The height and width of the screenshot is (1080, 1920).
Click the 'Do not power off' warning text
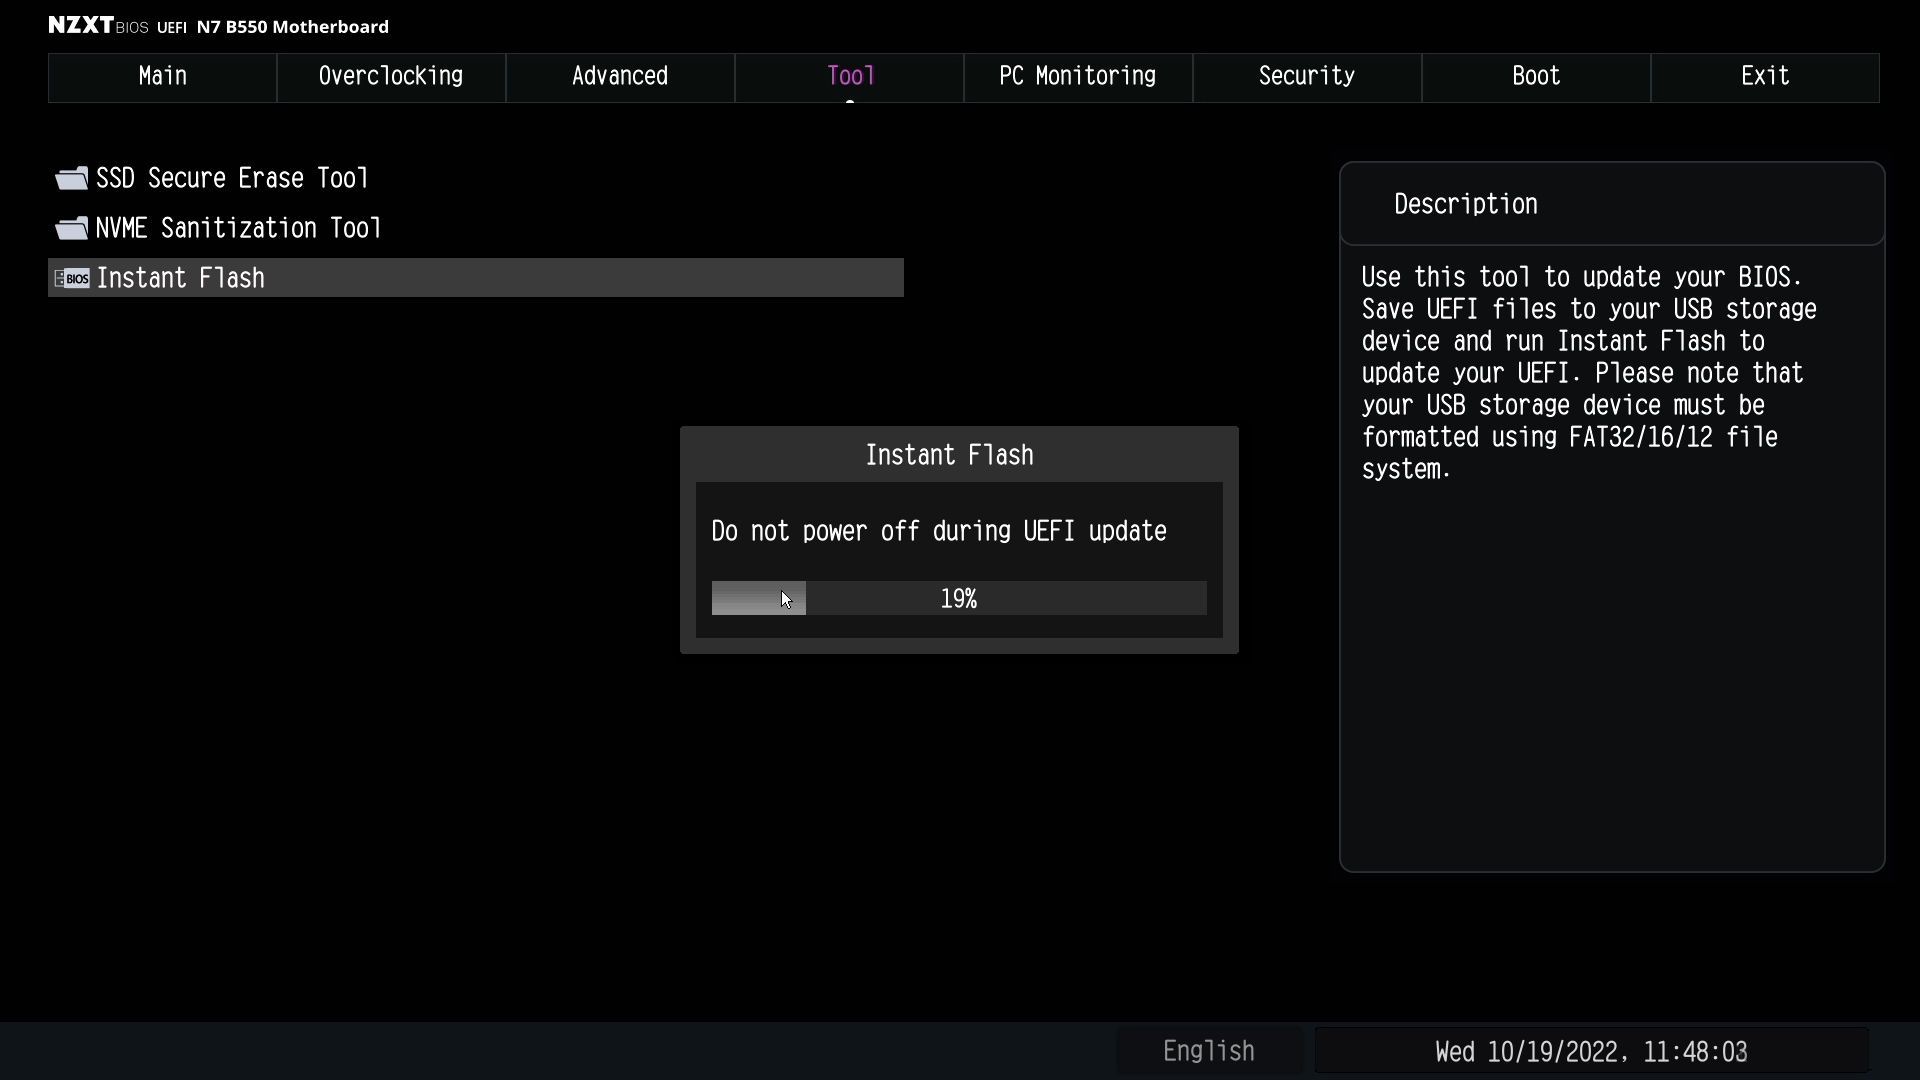pyautogui.click(x=938, y=531)
